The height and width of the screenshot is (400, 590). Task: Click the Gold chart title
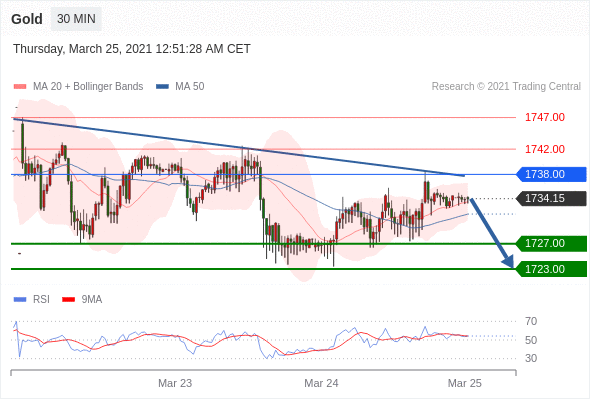pyautogui.click(x=27, y=19)
